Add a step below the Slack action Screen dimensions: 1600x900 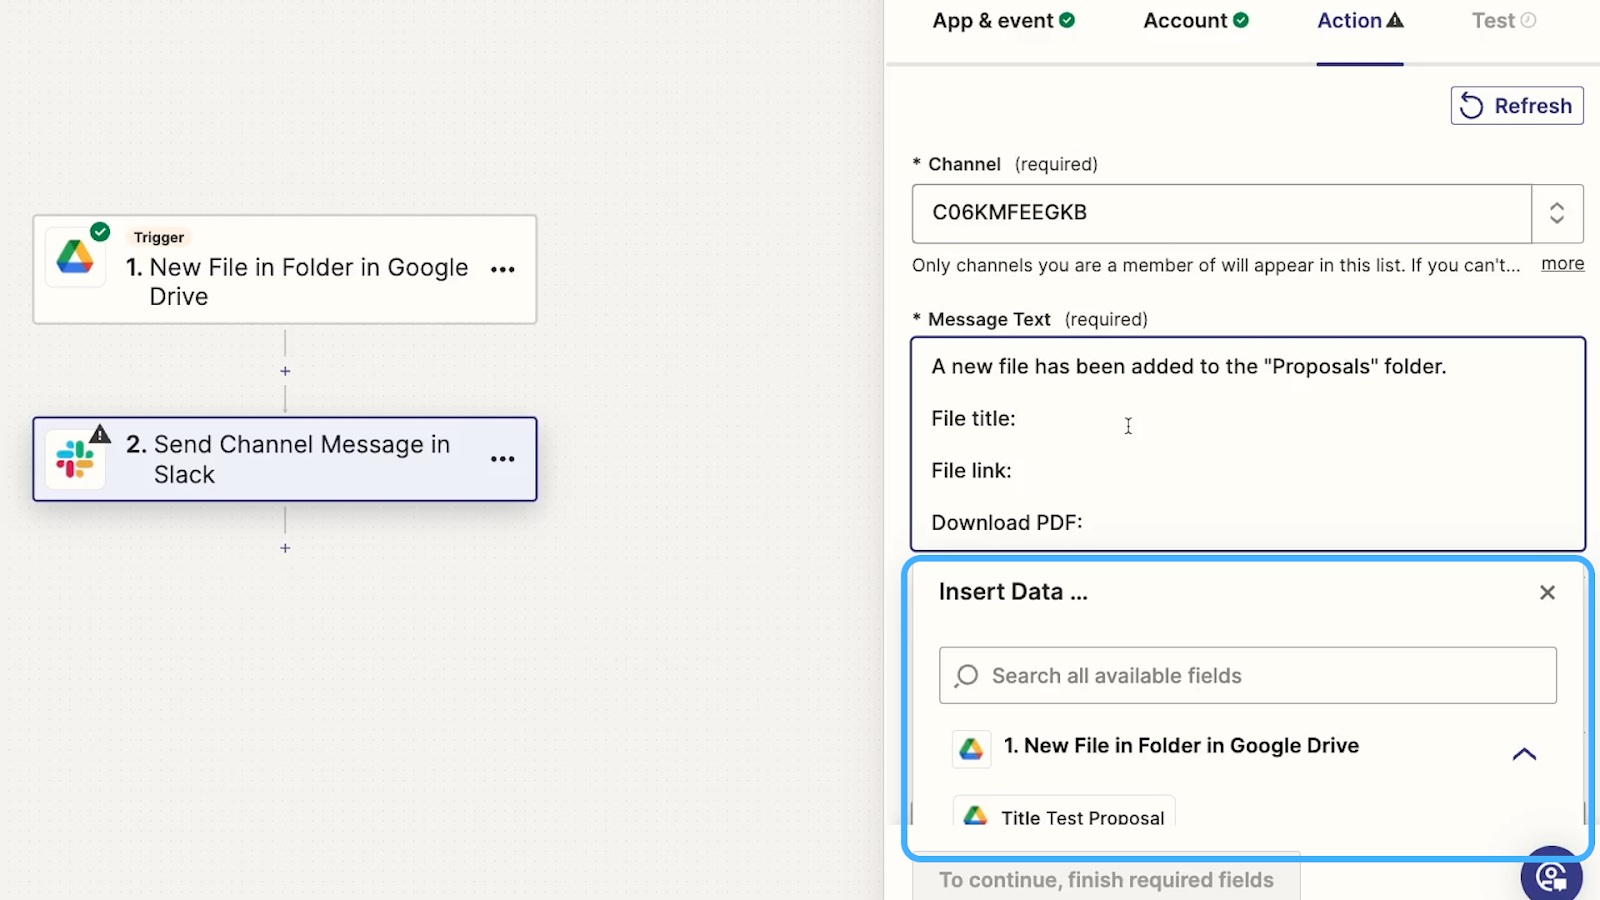285,548
